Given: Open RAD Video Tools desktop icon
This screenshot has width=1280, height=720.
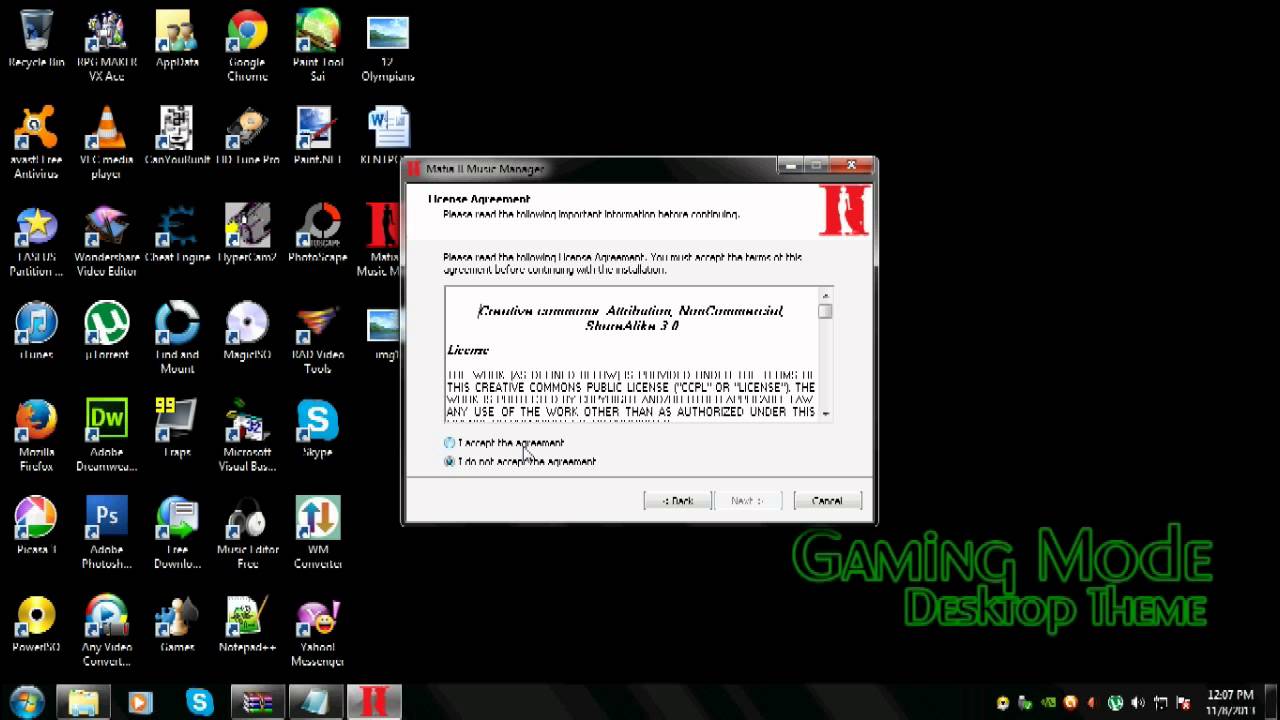Looking at the screenshot, I should (318, 338).
